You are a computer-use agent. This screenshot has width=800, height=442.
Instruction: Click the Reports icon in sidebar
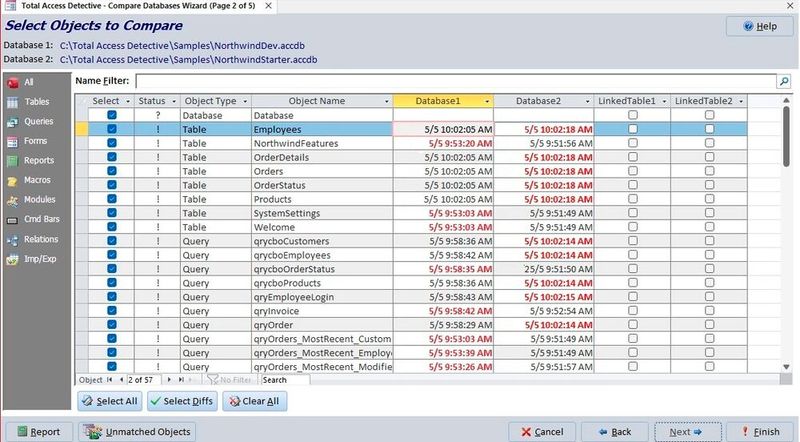(x=13, y=161)
